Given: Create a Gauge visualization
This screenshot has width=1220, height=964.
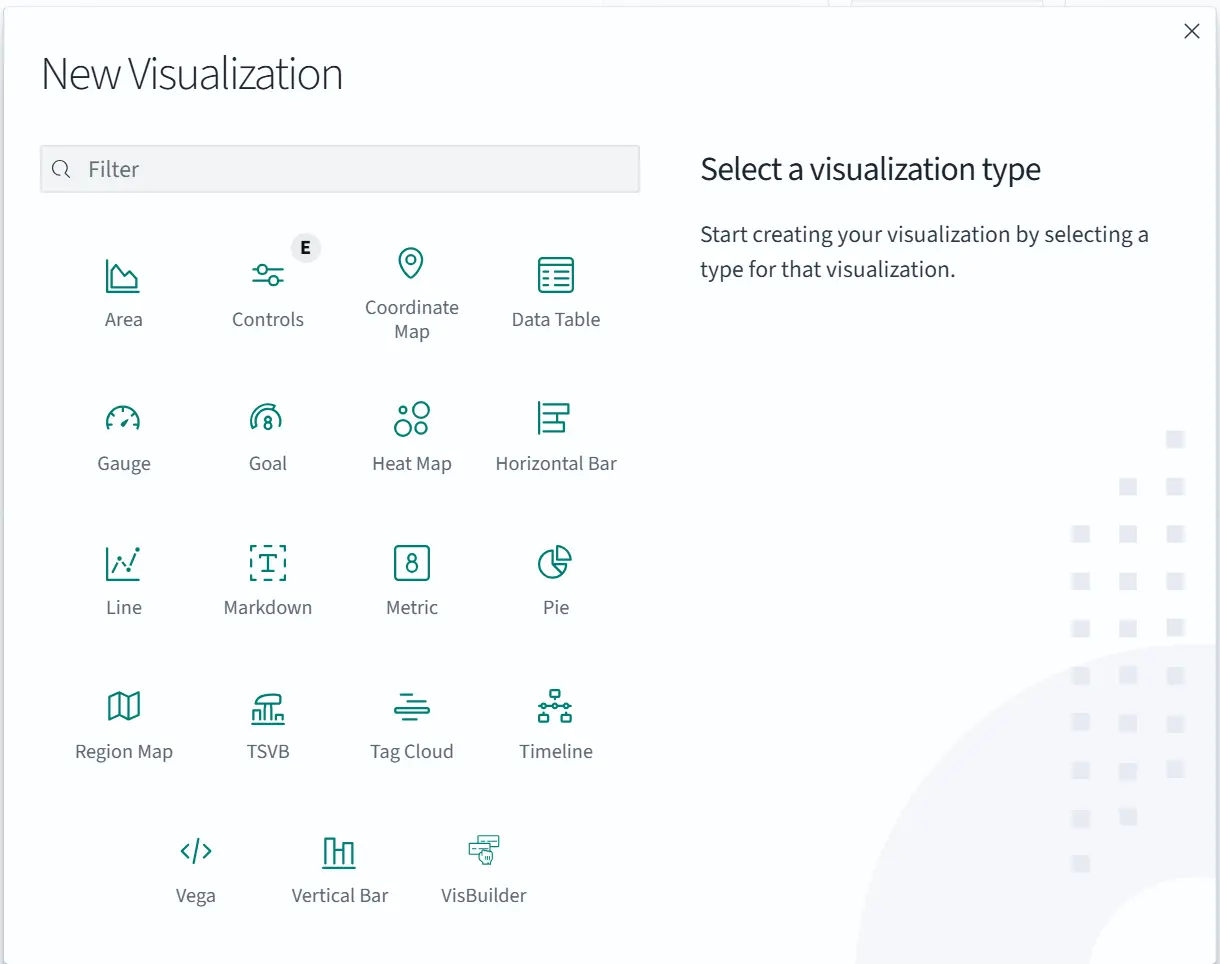Looking at the screenshot, I should tap(123, 434).
